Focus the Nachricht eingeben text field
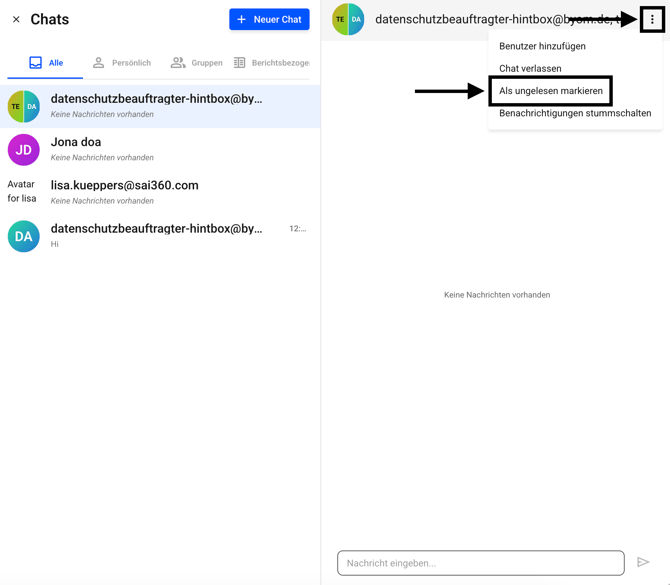The height and width of the screenshot is (585, 670). pyautogui.click(x=480, y=563)
